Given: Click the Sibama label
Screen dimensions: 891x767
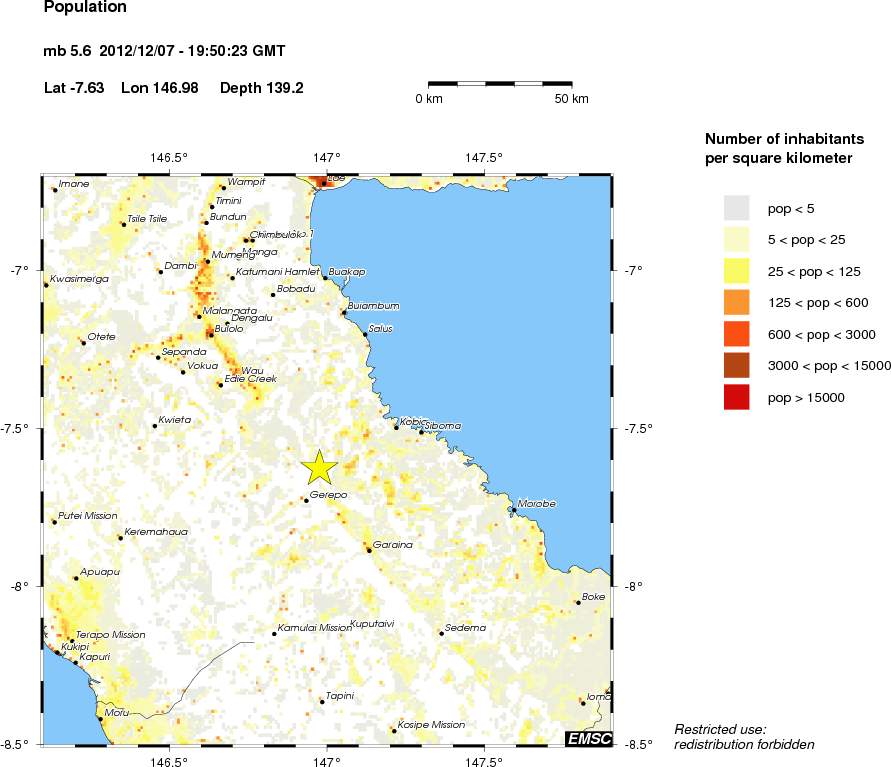Looking at the screenshot, I should [443, 426].
